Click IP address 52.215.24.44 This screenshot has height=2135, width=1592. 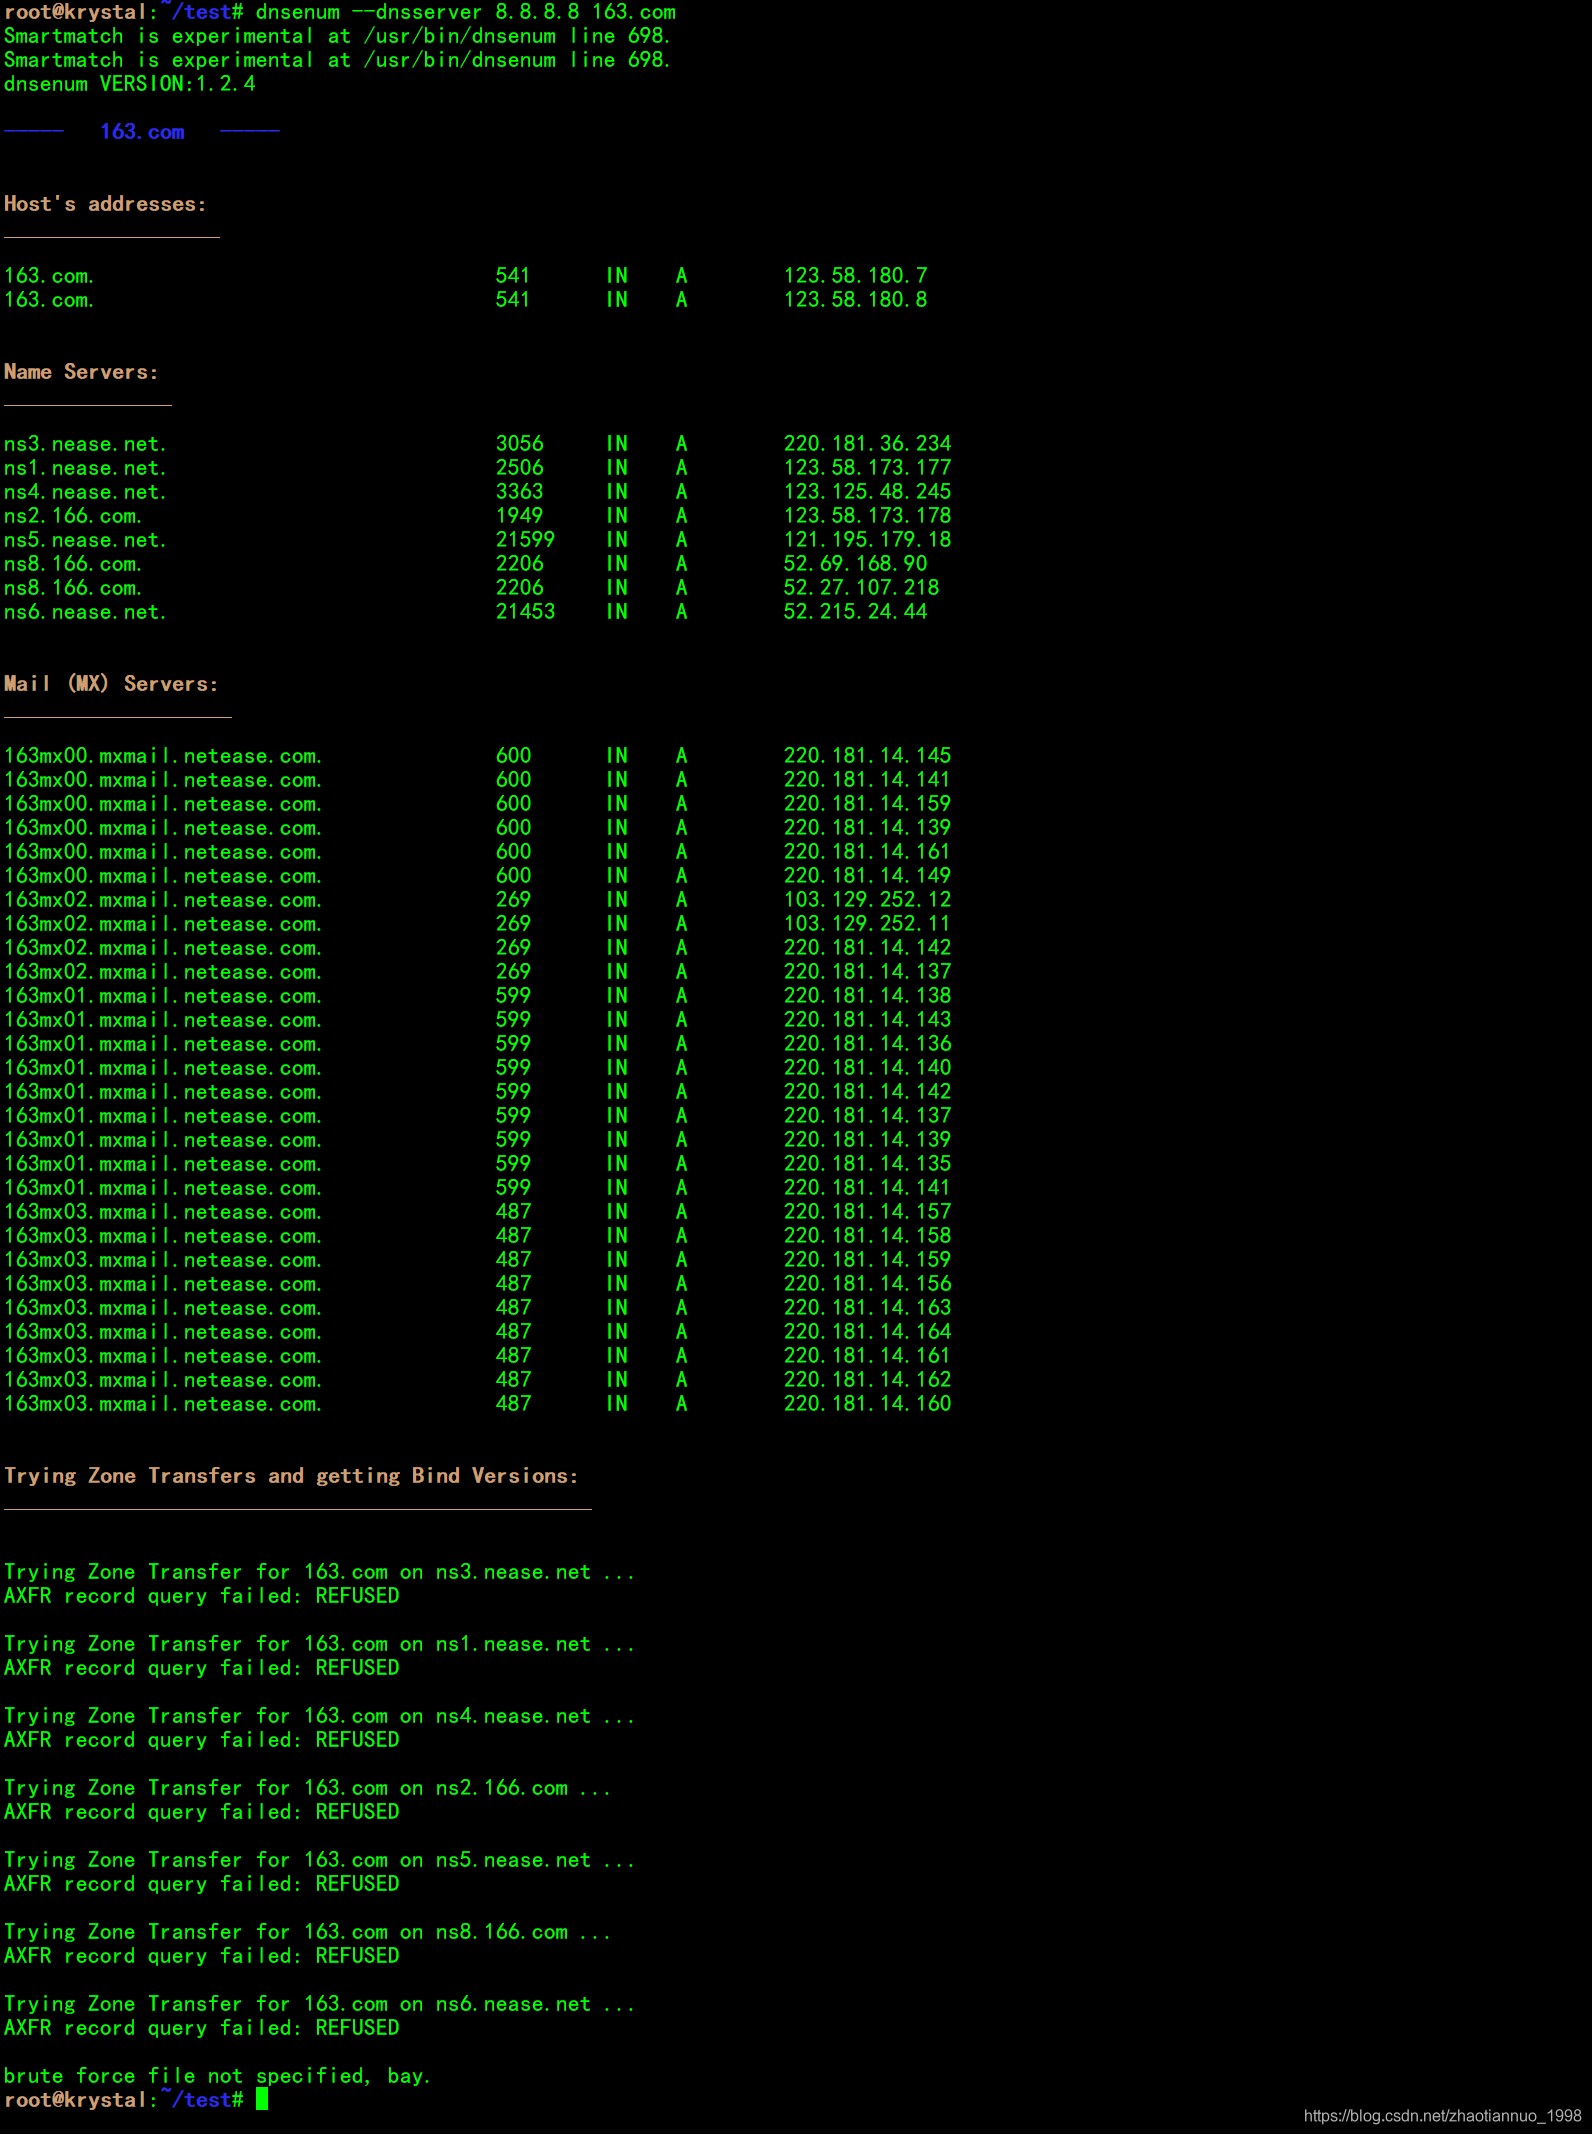(x=855, y=612)
